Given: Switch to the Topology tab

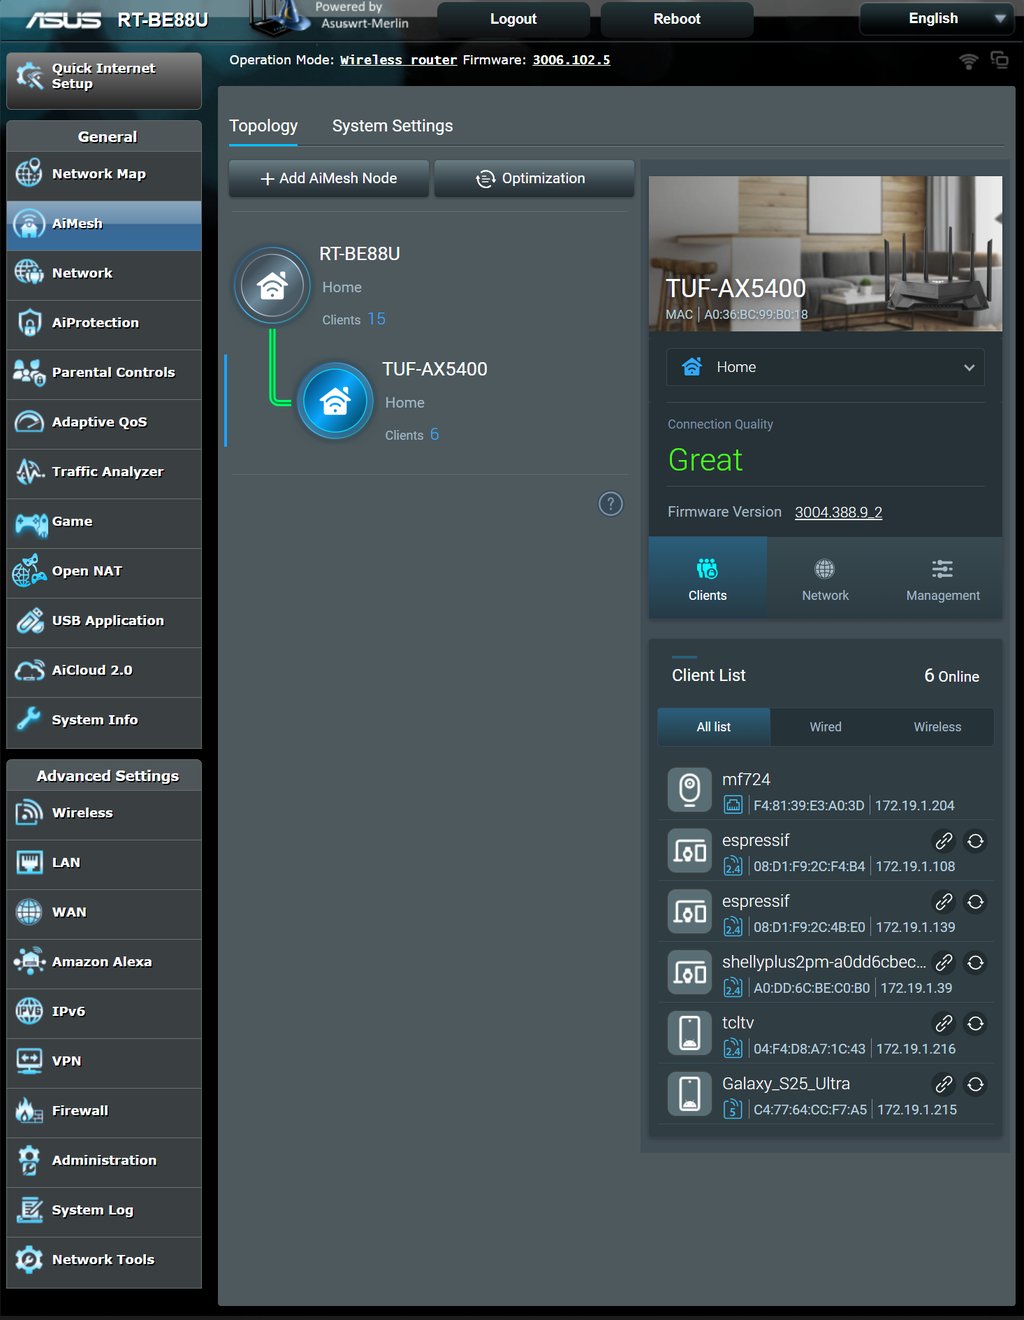Looking at the screenshot, I should pos(263,126).
